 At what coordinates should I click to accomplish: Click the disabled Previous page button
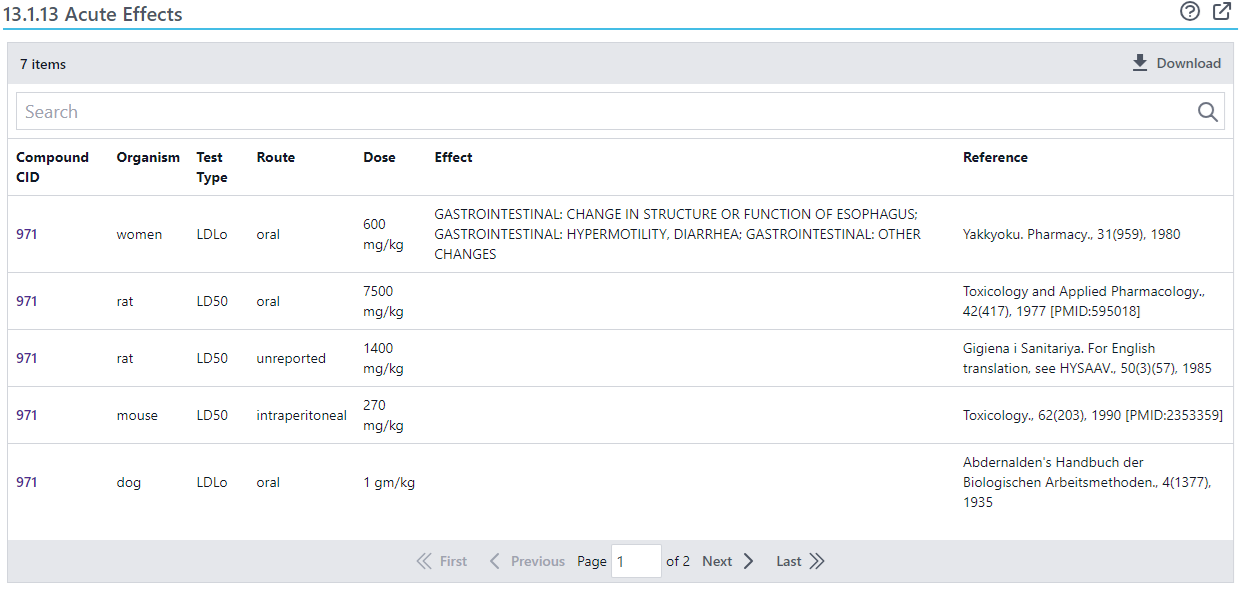(527, 561)
